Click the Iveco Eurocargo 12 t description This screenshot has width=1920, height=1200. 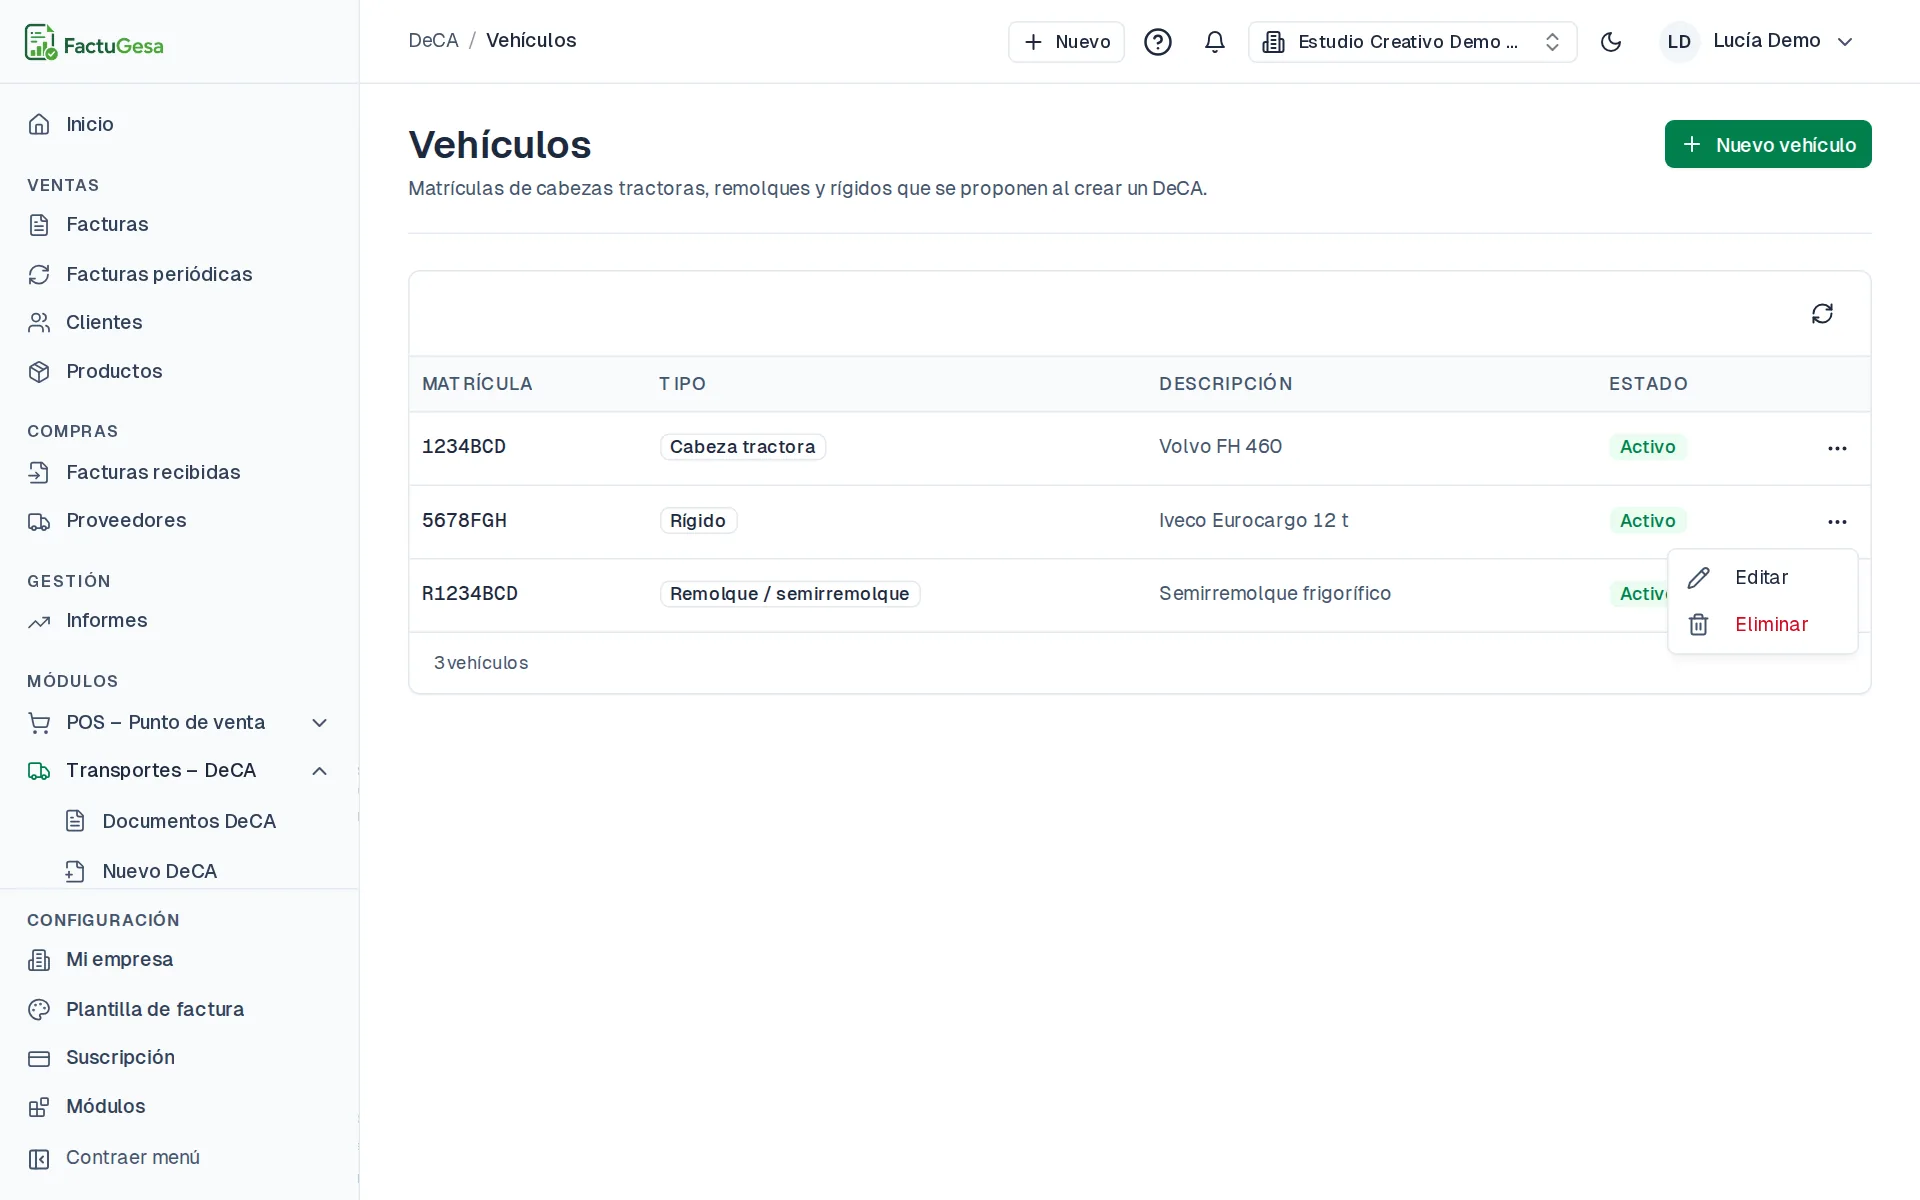click(1253, 521)
